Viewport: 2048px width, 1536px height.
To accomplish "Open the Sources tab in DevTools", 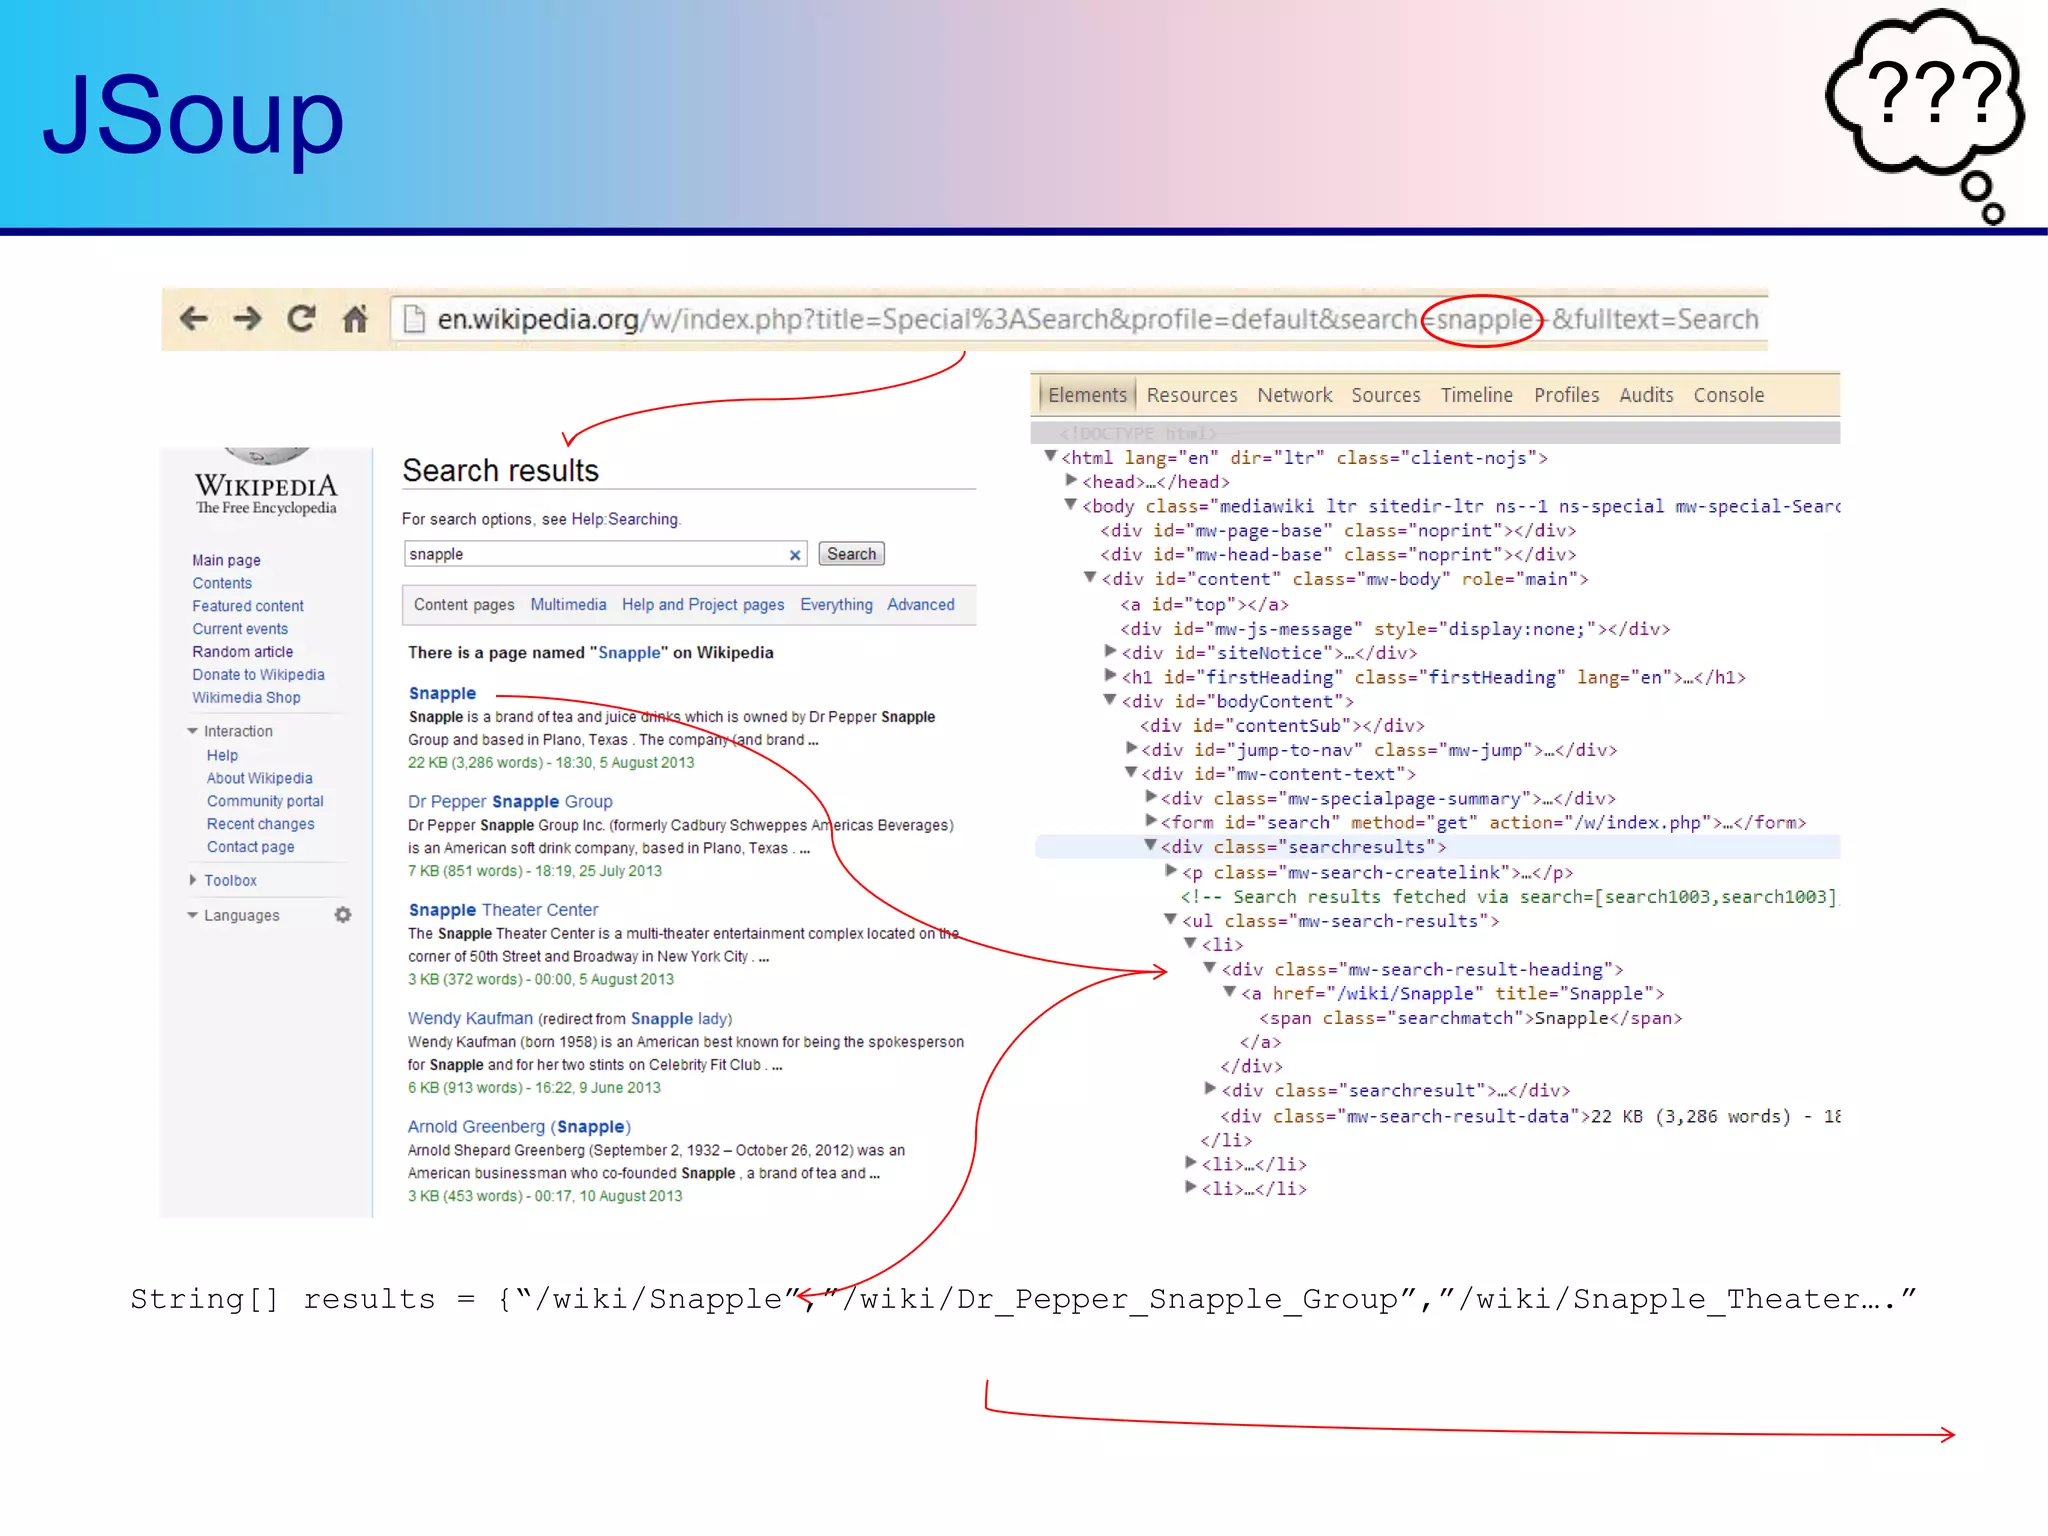I will [x=1386, y=395].
